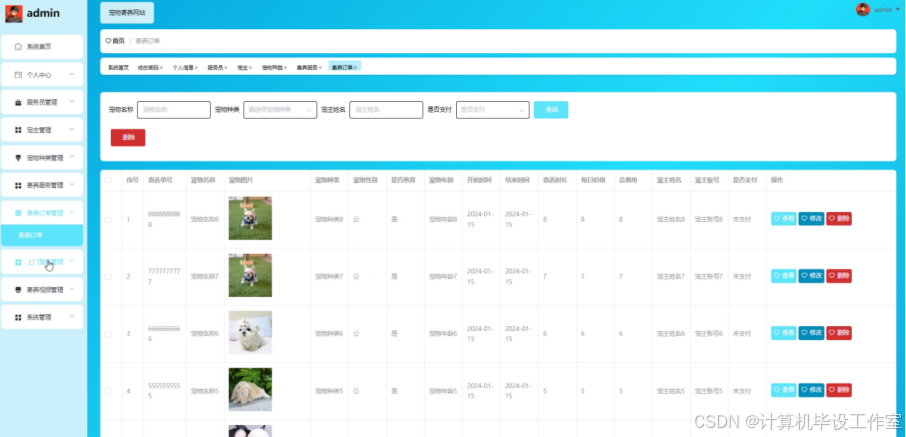Open the 宠物寄养网站 header tab

click(127, 12)
